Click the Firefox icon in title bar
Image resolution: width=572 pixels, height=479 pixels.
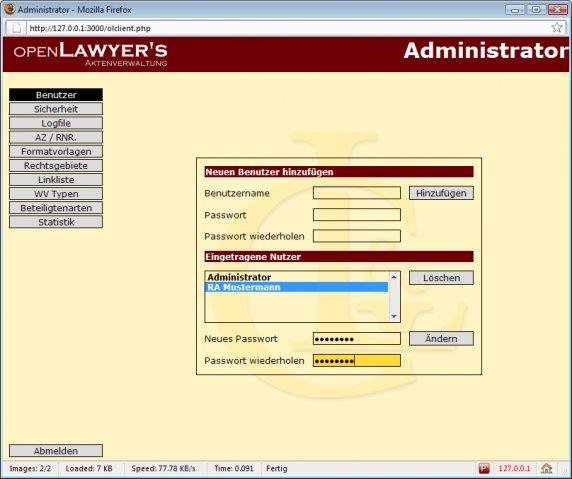tap(9, 9)
